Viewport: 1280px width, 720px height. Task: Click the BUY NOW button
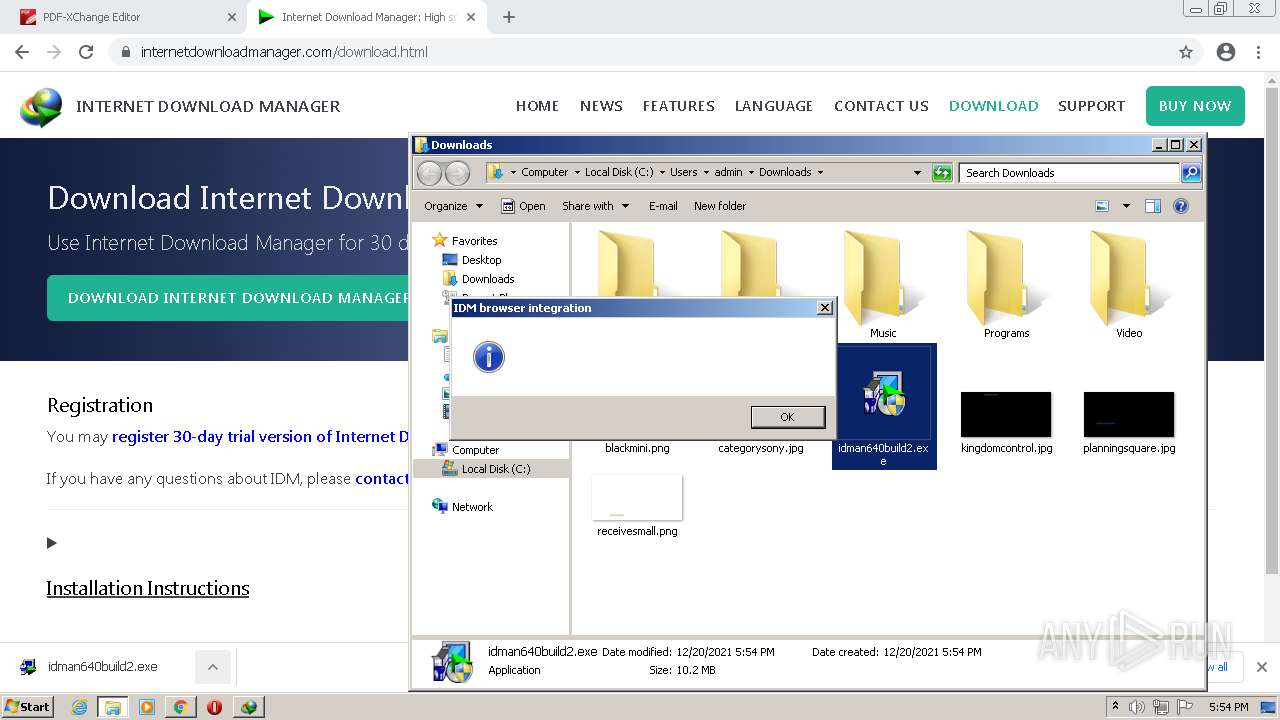(x=1195, y=106)
